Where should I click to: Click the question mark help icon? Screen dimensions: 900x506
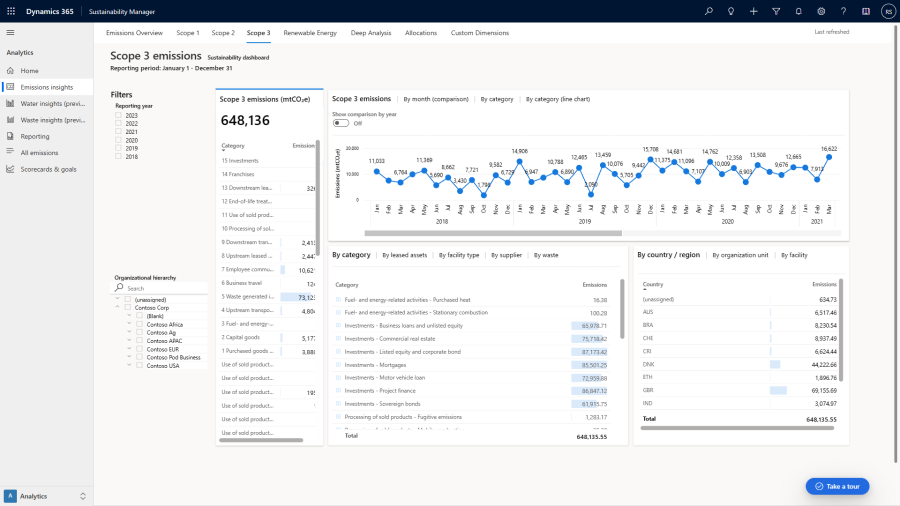tap(843, 11)
